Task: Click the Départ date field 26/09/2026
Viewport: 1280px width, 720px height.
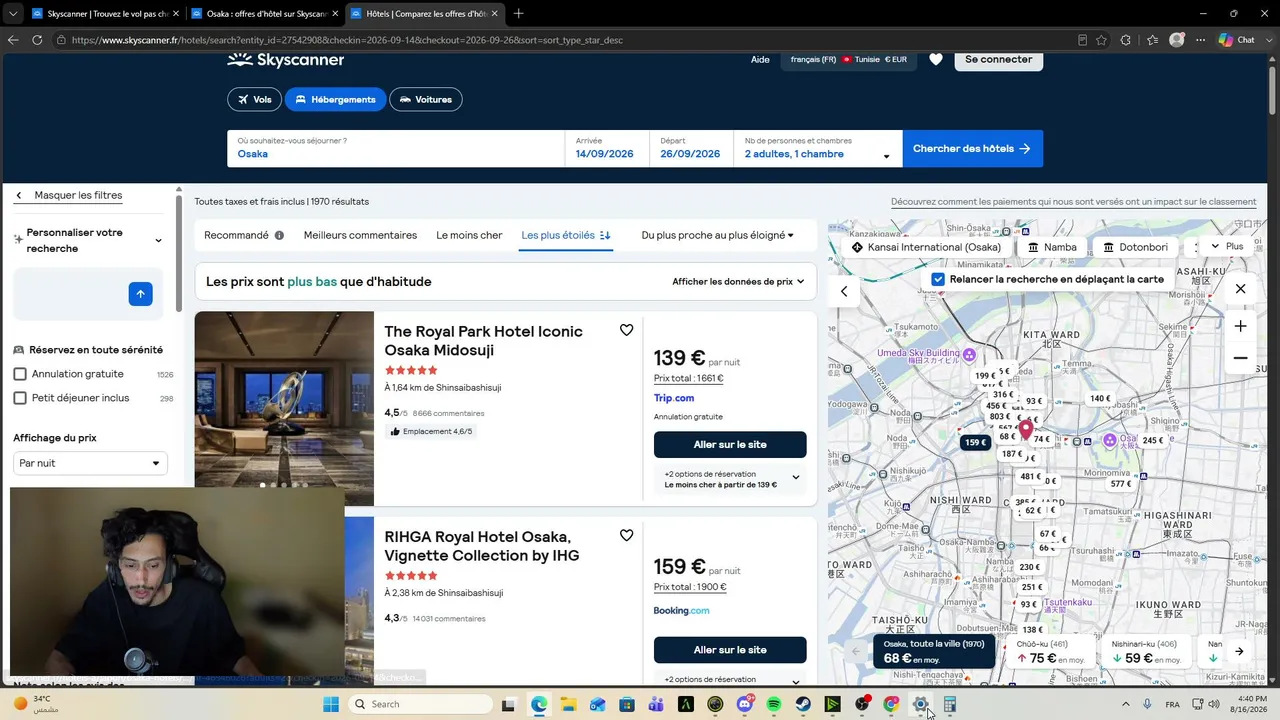Action: 691,149
